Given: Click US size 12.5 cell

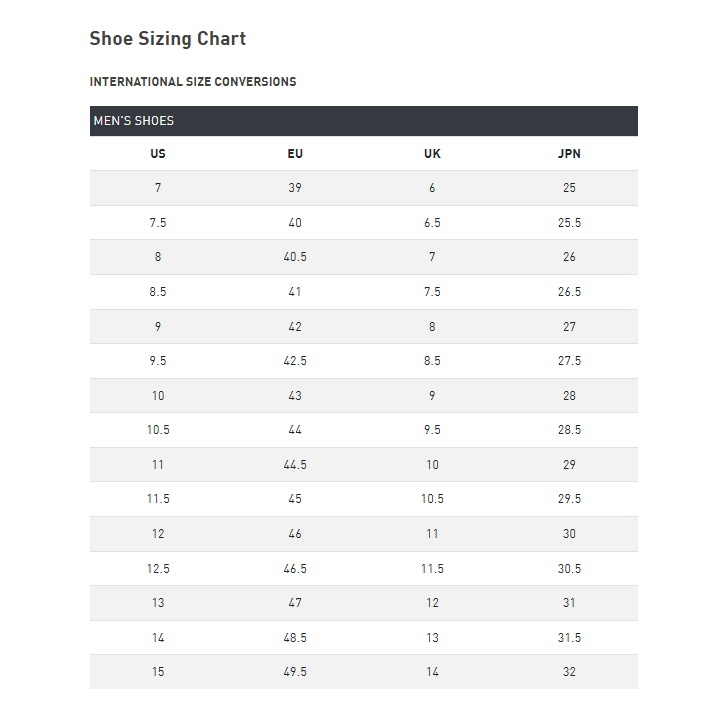Looking at the screenshot, I should click(158, 568).
